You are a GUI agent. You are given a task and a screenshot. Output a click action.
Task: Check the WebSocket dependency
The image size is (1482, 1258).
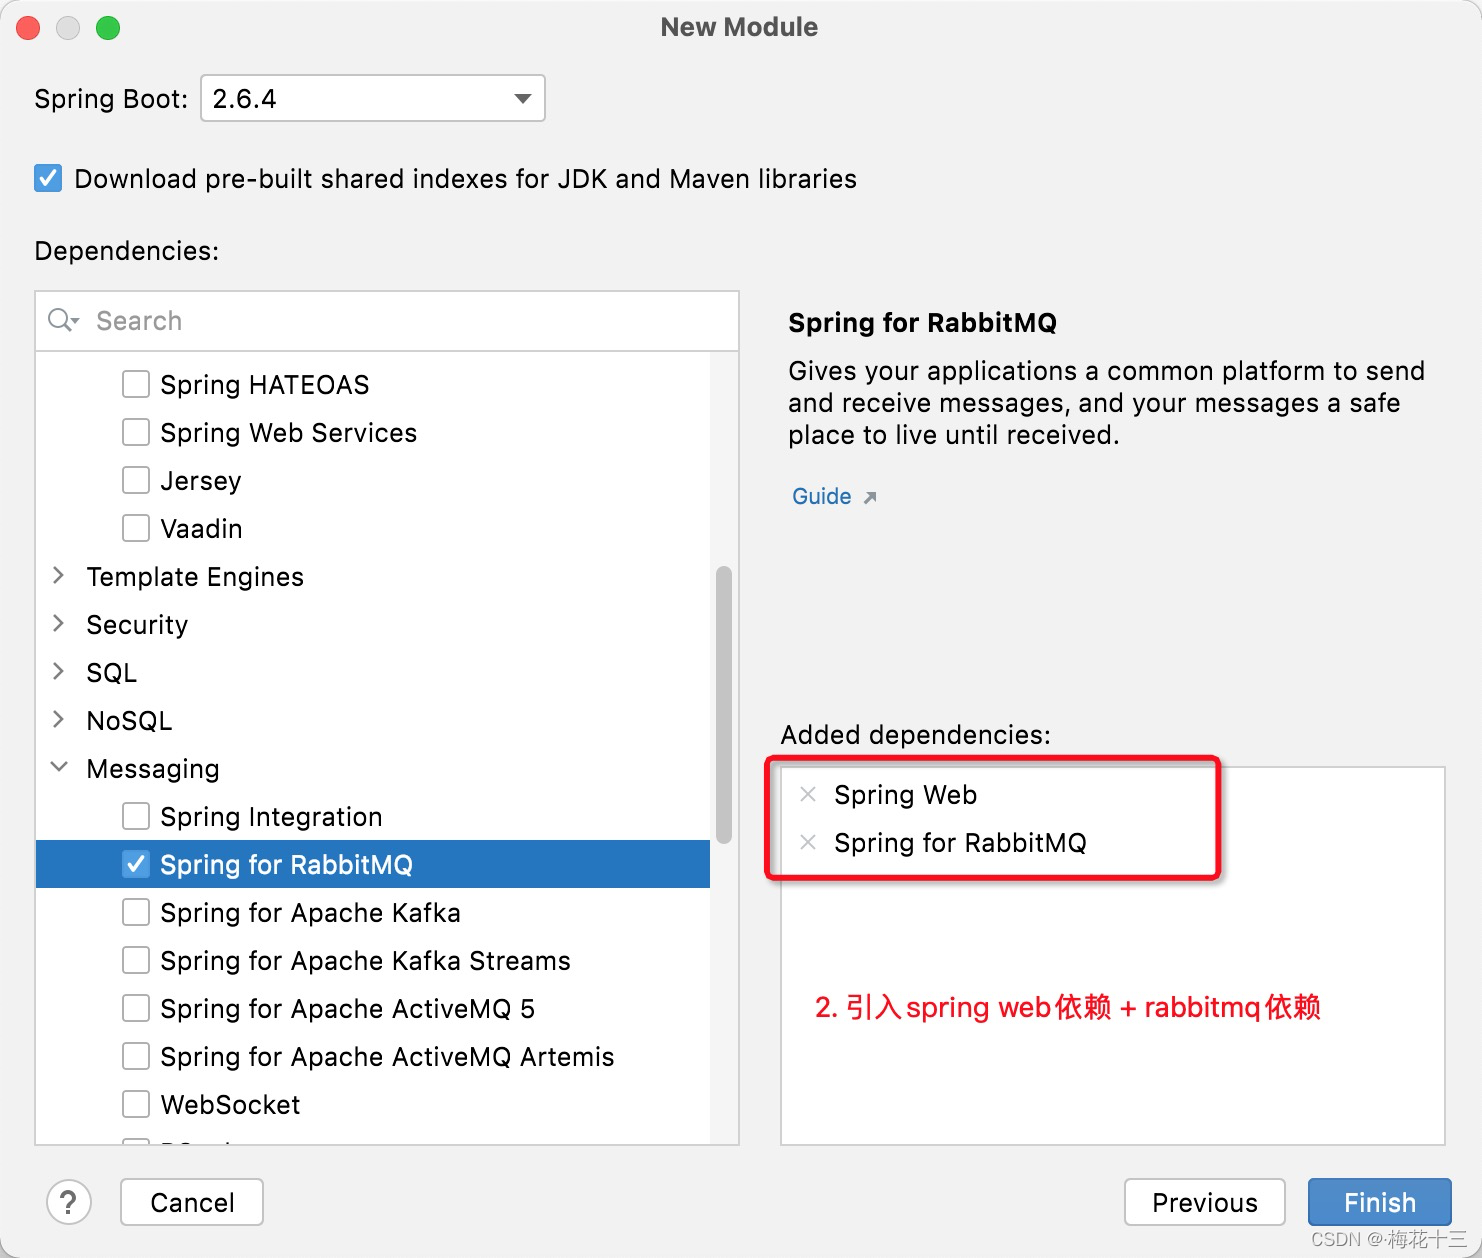(136, 1104)
